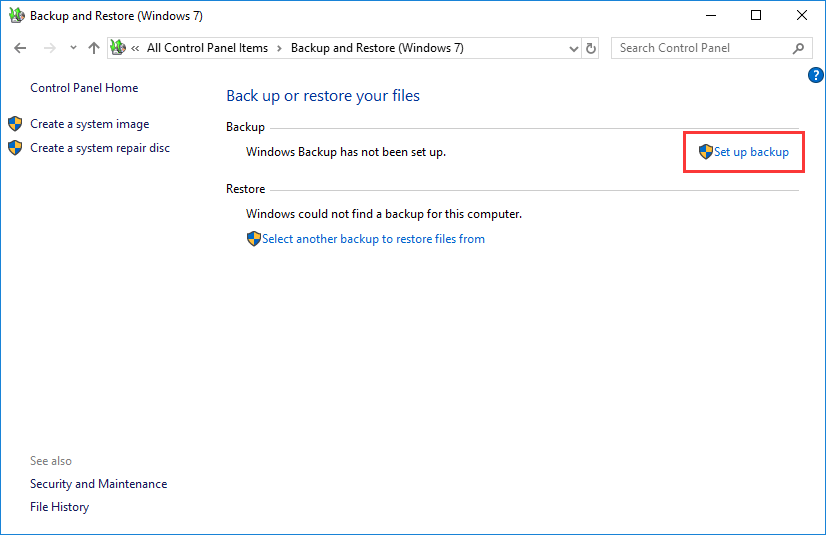
Task: Open File History
Action: click(60, 507)
